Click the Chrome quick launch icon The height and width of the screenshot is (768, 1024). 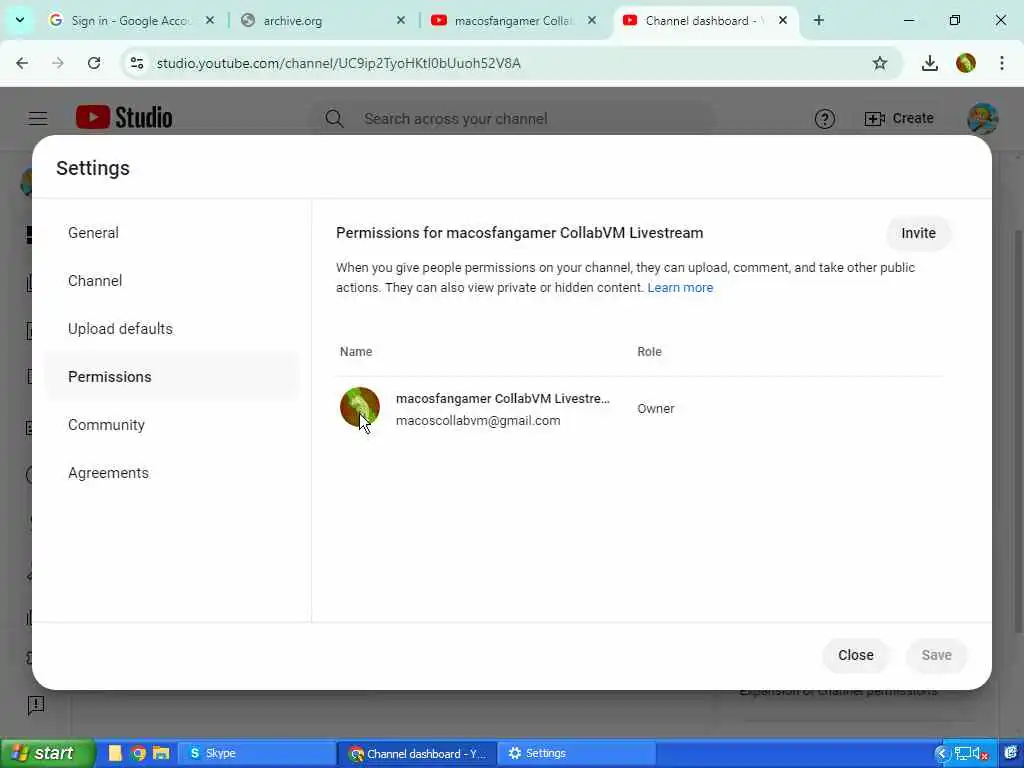(138, 754)
